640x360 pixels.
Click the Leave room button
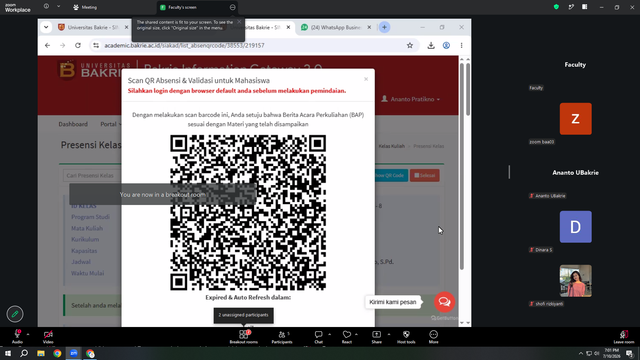pos(624,337)
